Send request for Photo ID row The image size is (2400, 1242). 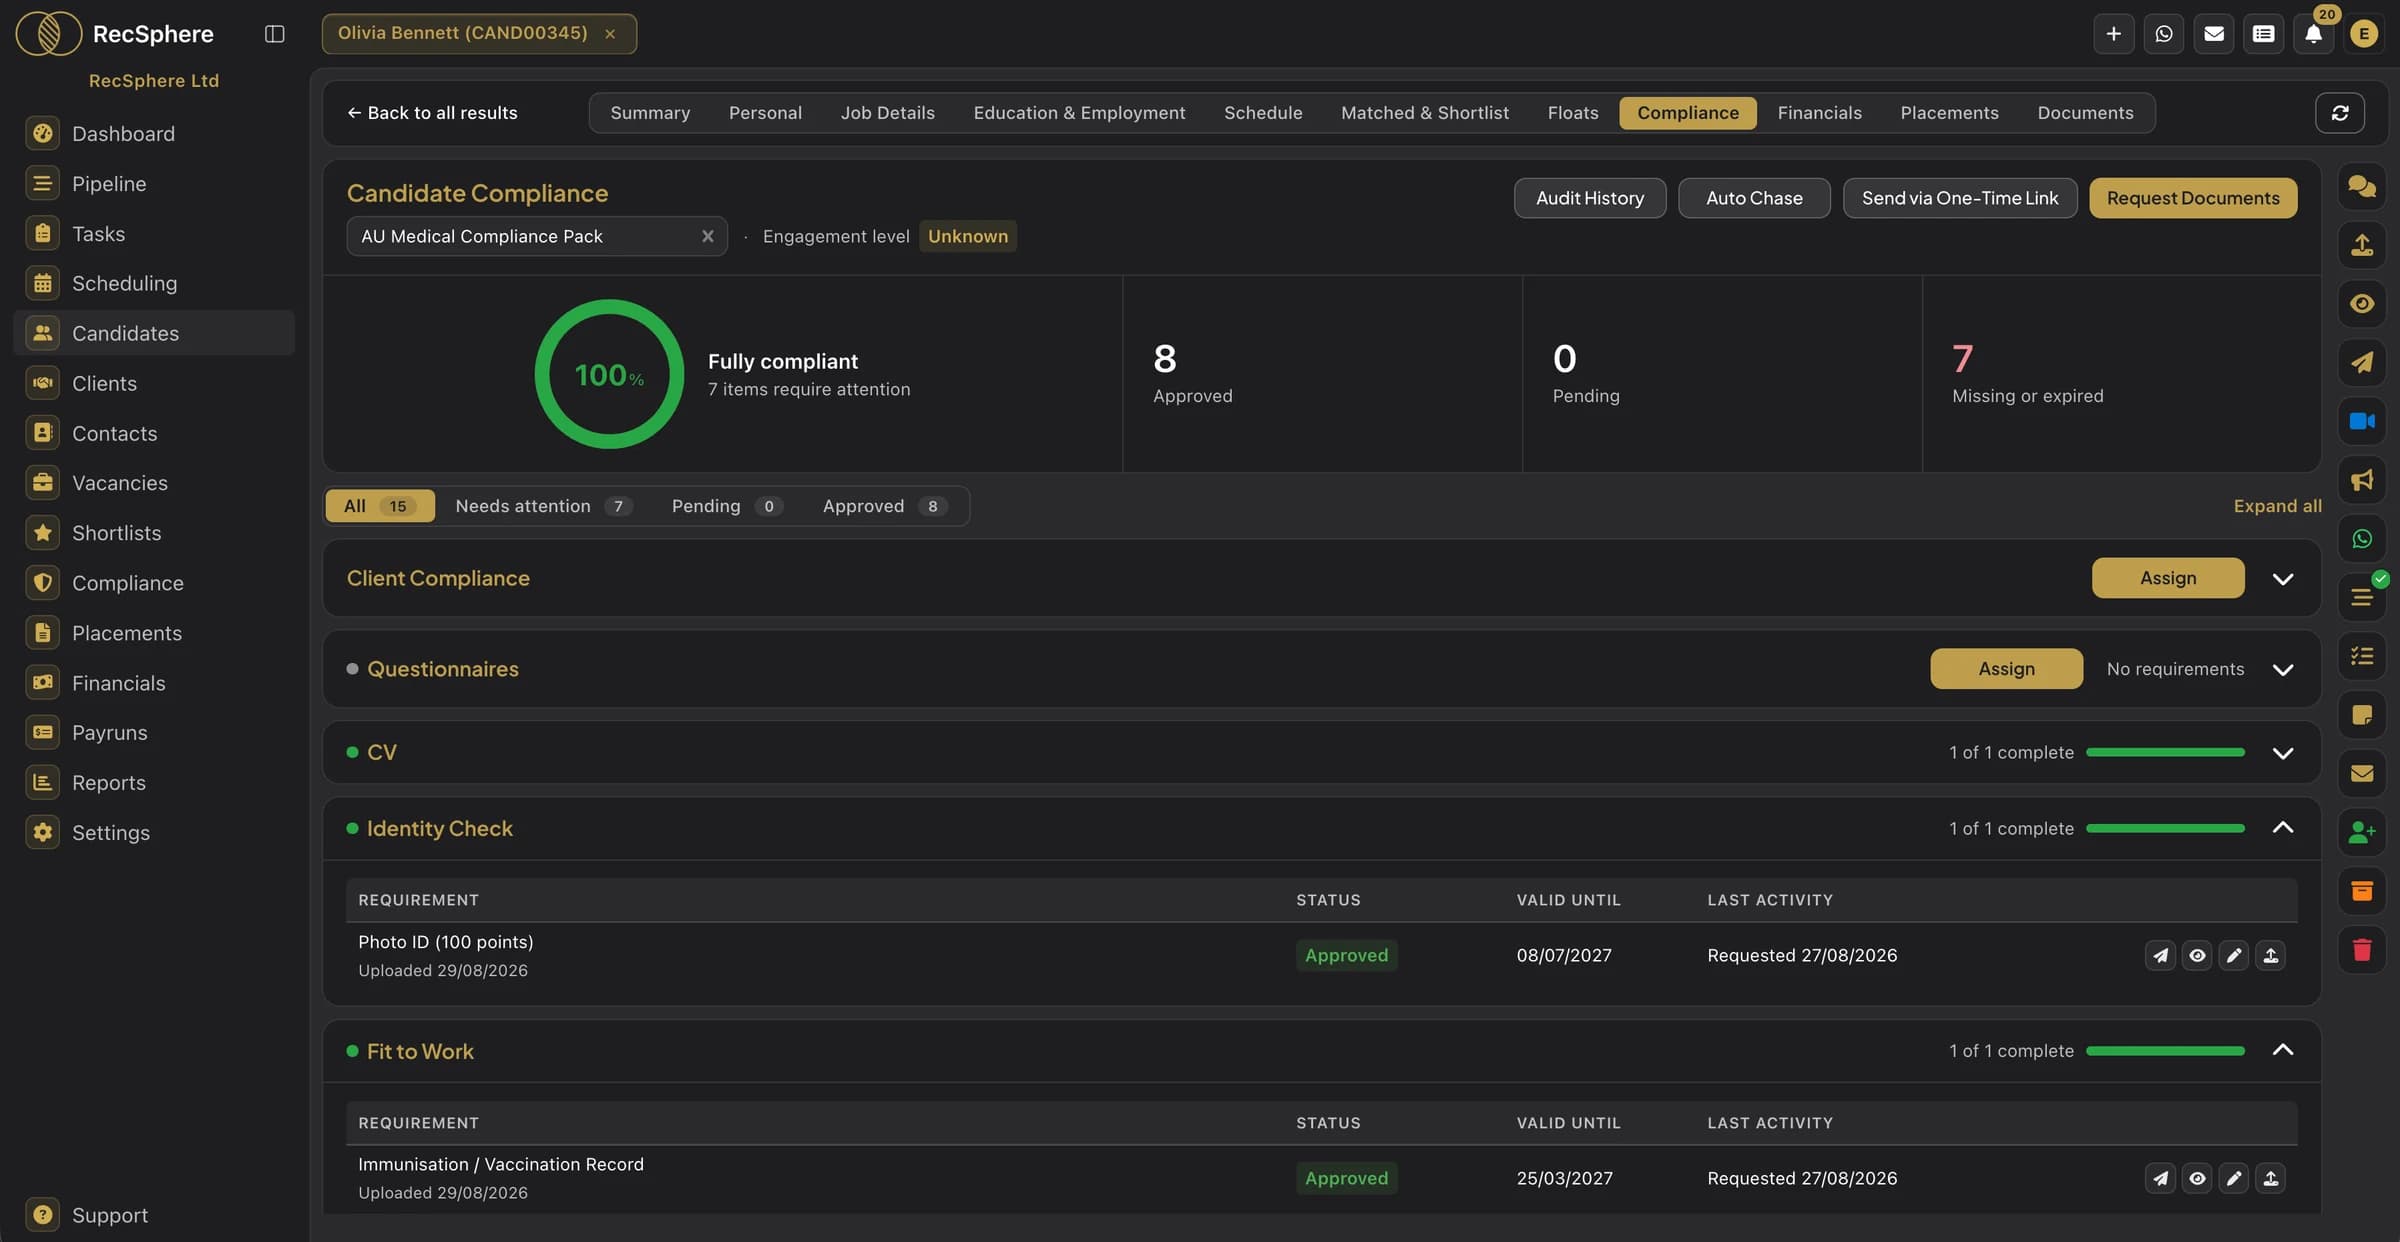point(2160,956)
